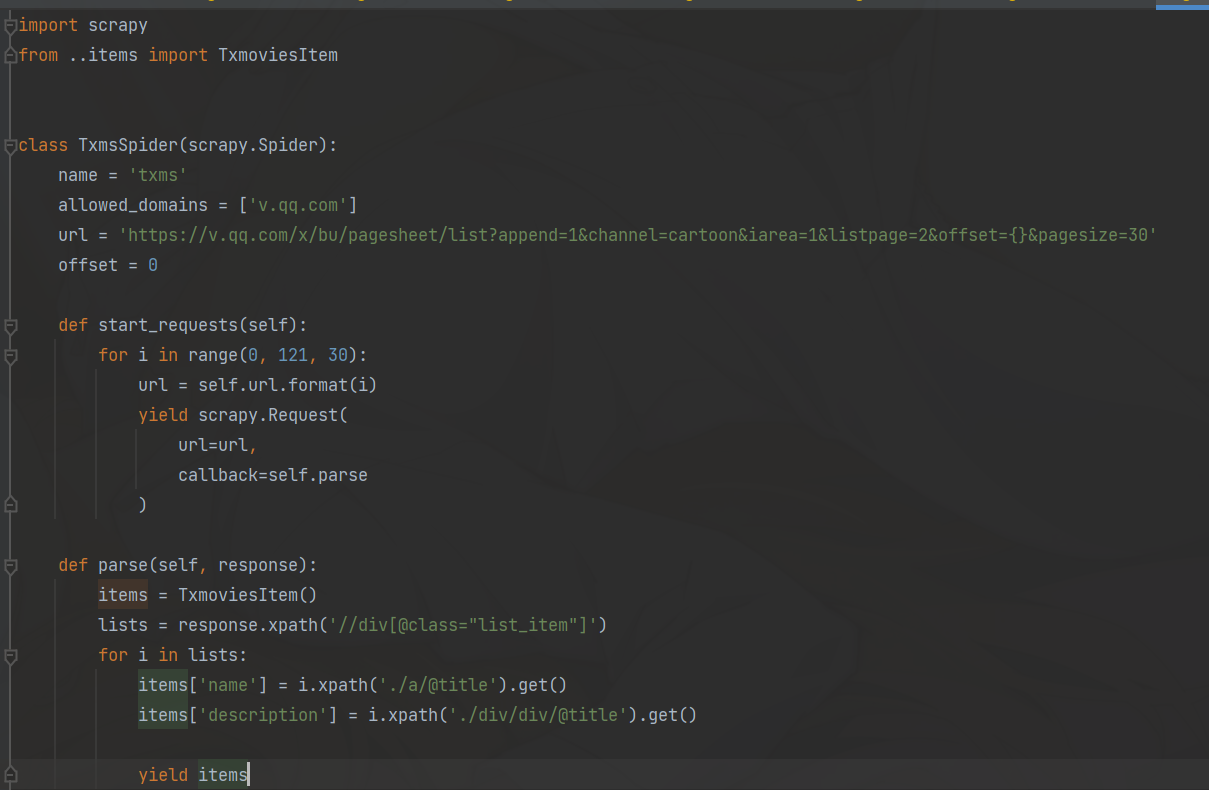Collapse the def start_requests fold marker

click(10, 325)
